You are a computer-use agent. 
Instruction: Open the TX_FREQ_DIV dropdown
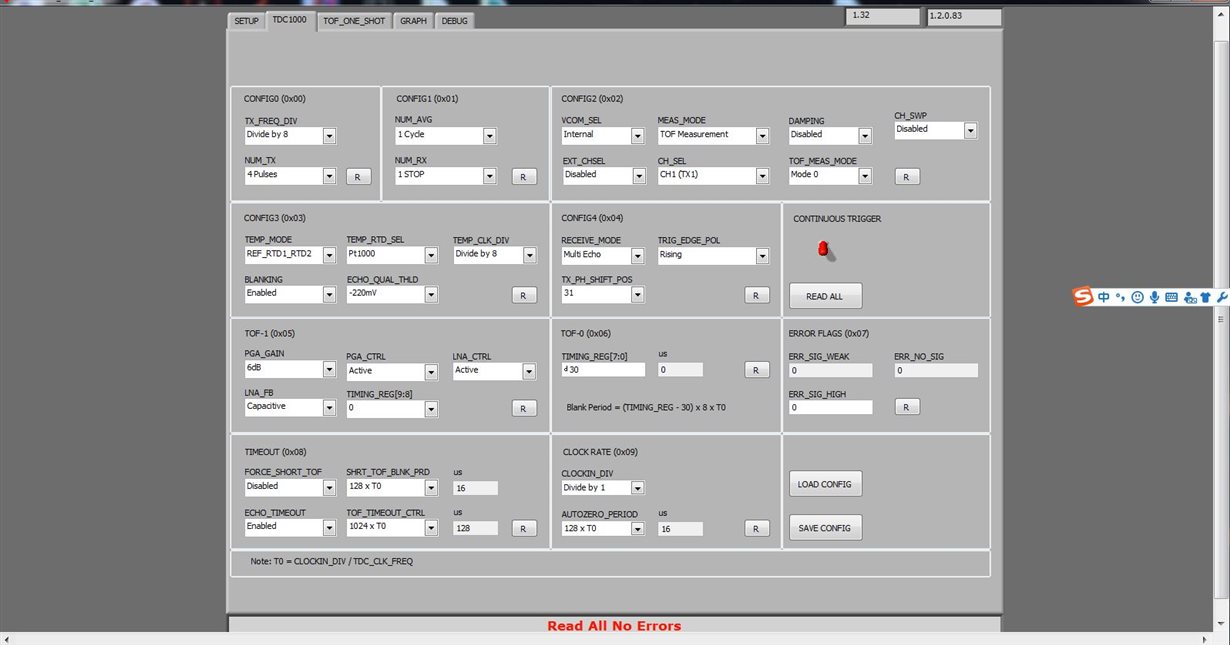click(x=291, y=135)
